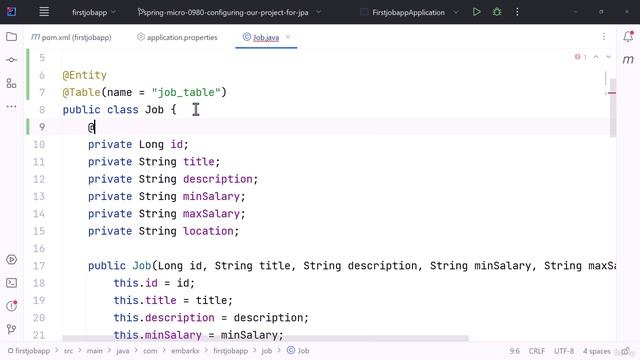Open the Structure tool window
Viewport: 640px width, 360px height.
point(11,83)
